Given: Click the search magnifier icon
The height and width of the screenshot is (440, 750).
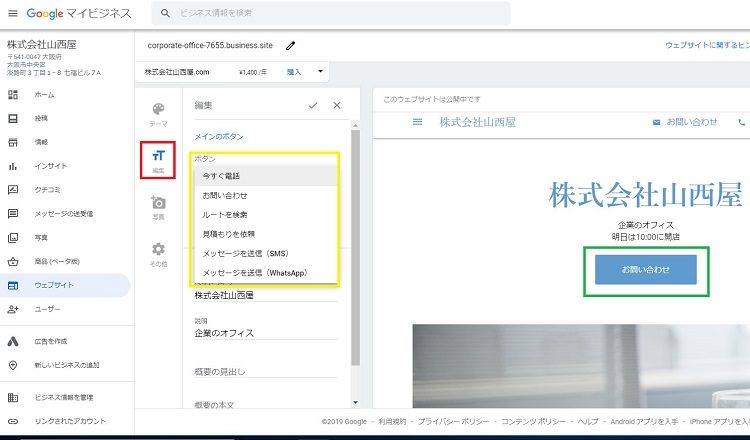Looking at the screenshot, I should (165, 13).
